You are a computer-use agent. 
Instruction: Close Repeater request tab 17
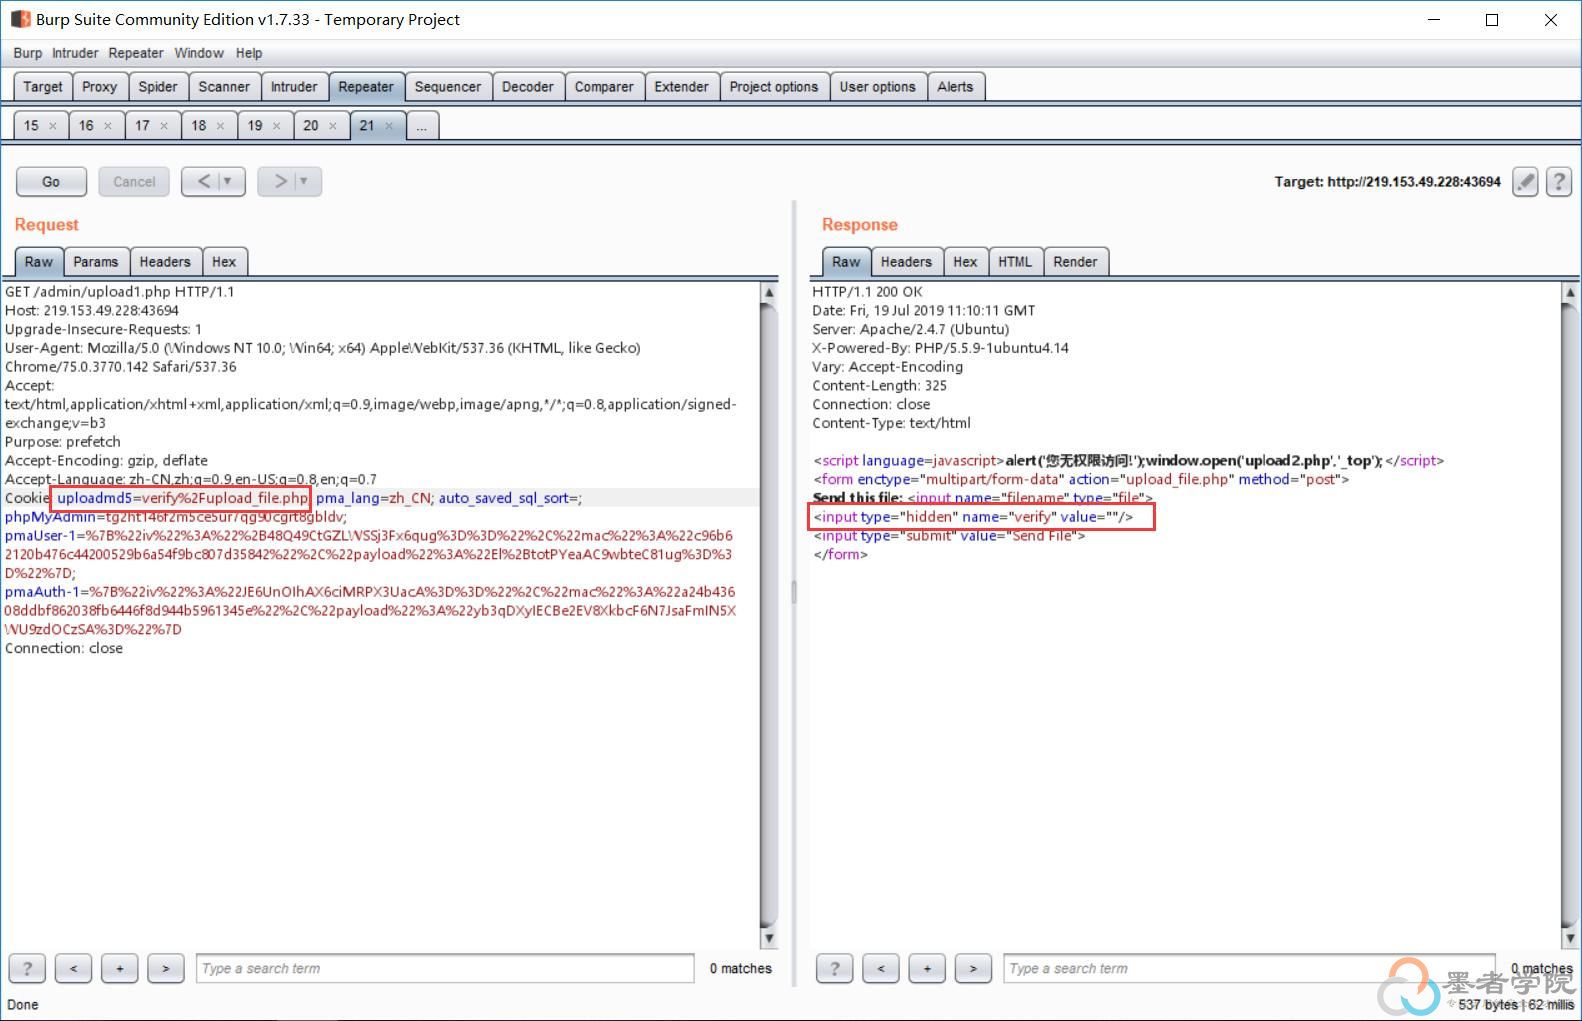tap(164, 126)
